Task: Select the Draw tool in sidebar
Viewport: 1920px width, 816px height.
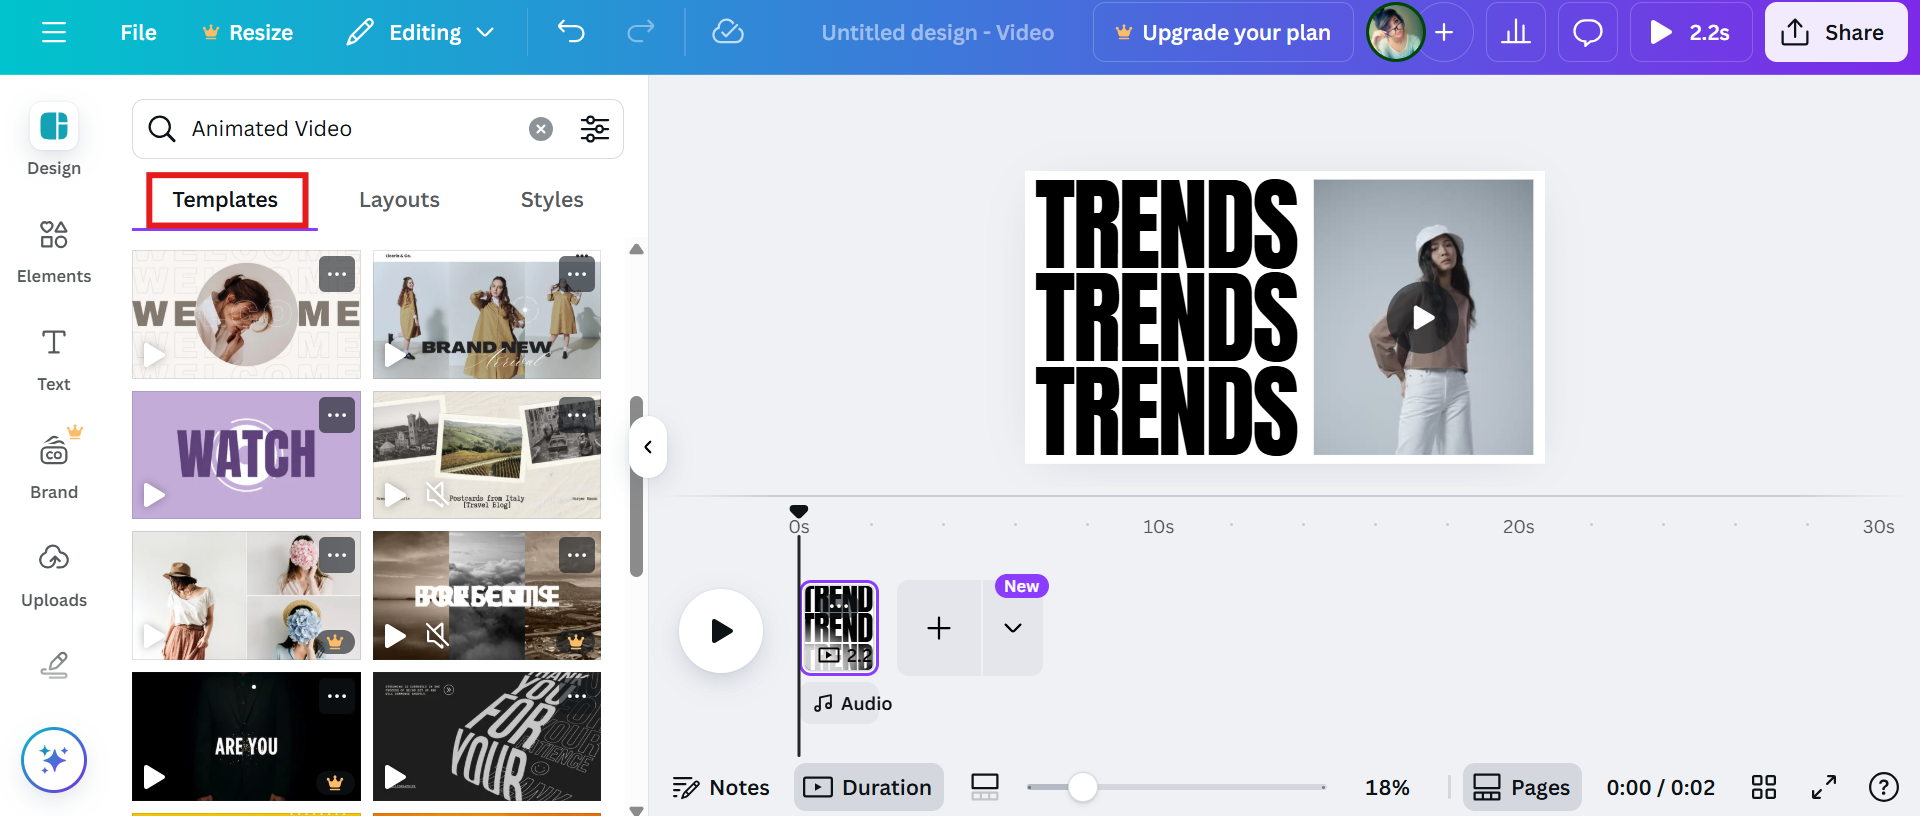Action: coord(54,665)
